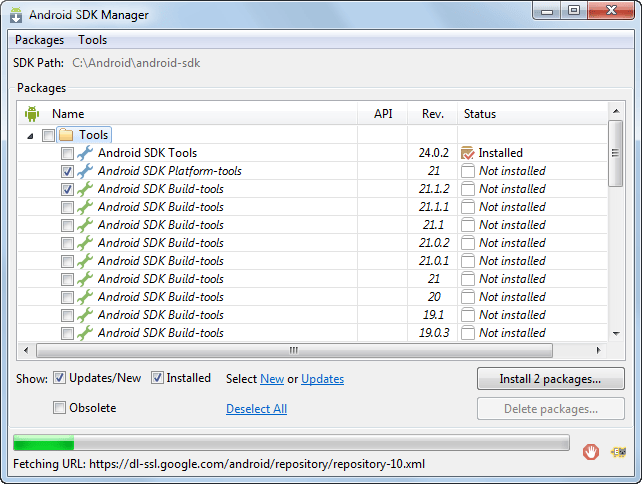Click the New selection link
Image resolution: width=642 pixels, height=484 pixels.
click(x=272, y=379)
